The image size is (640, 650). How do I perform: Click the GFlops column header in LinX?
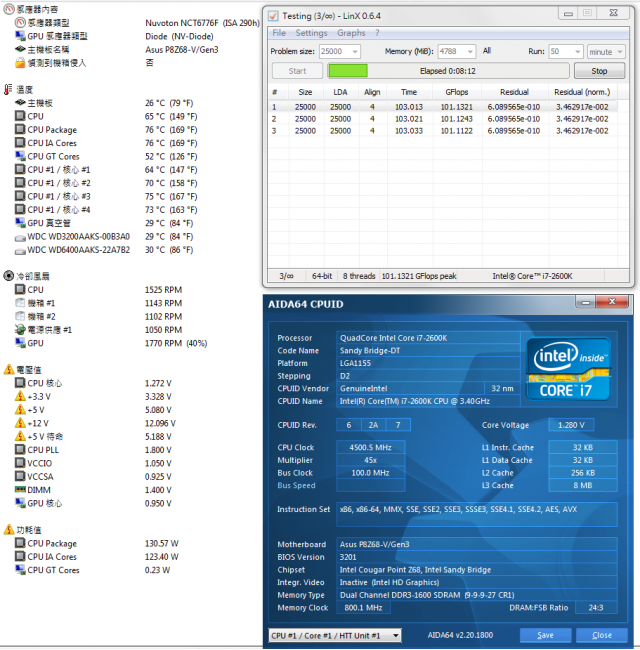(x=457, y=92)
